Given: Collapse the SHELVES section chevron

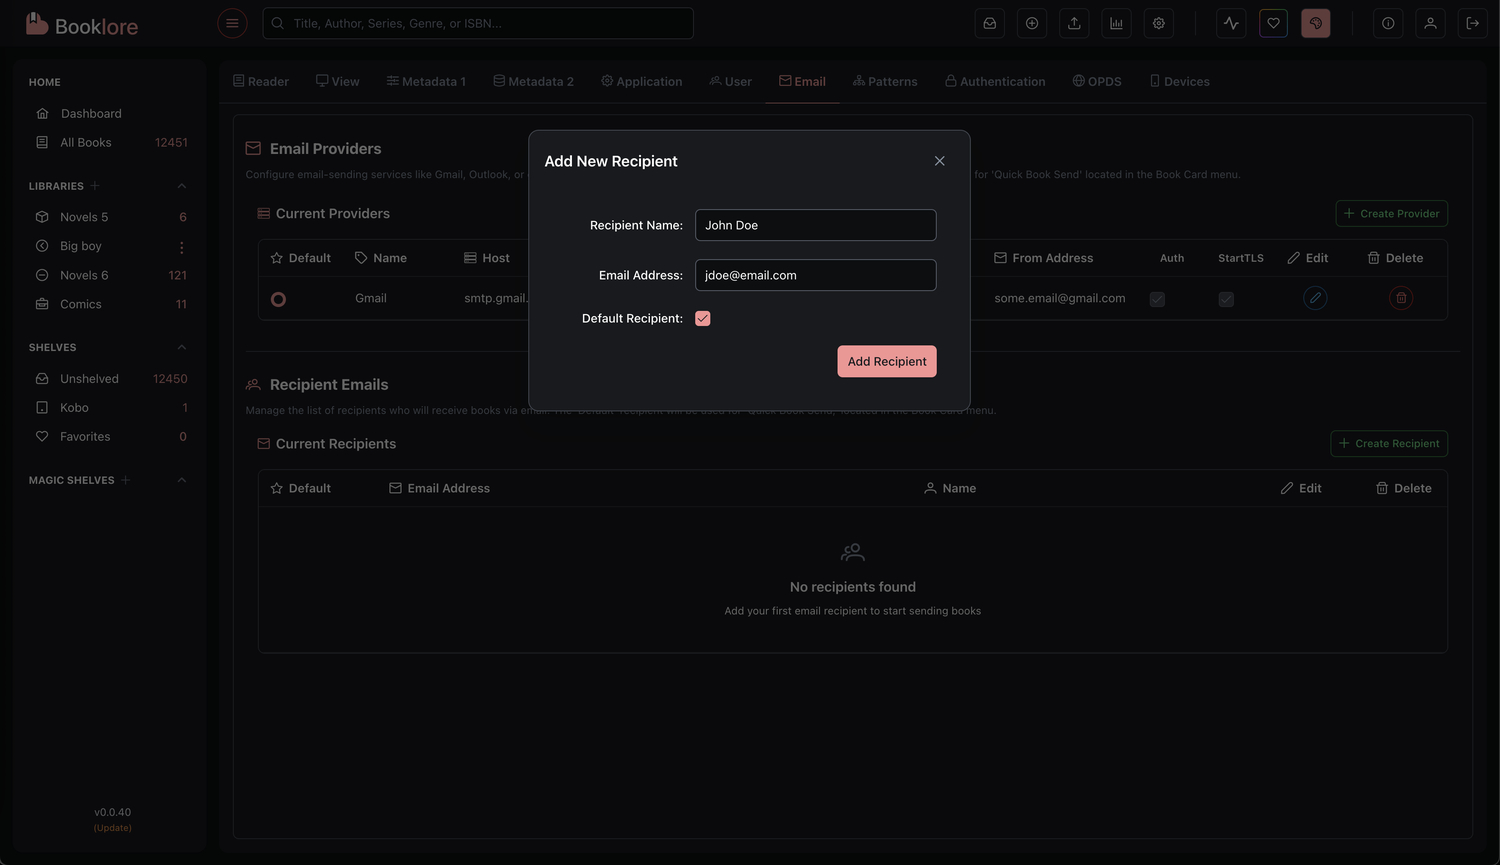Looking at the screenshot, I should 181,347.
